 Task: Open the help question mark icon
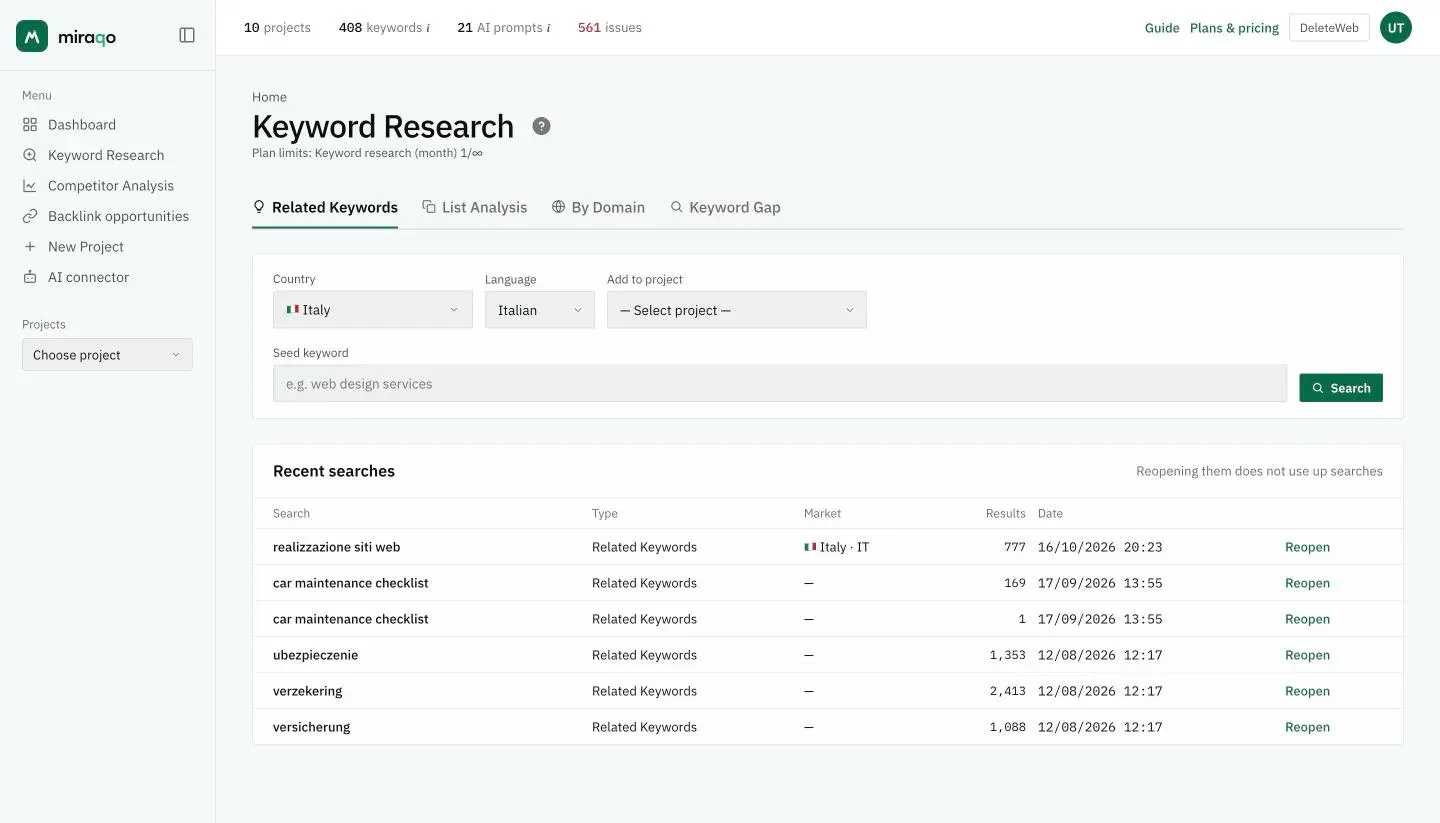[541, 126]
